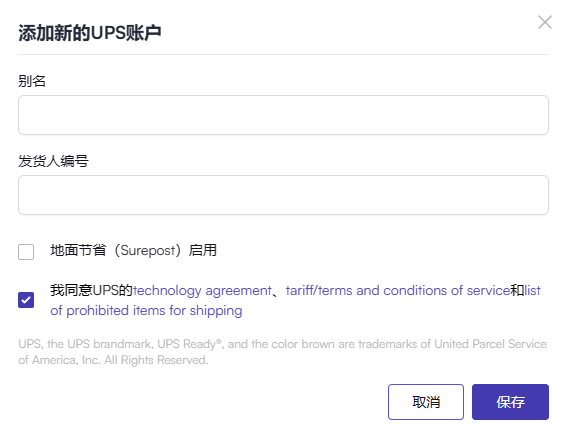Click the 添加新的UPS账户 dialog title

[x=90, y=33]
